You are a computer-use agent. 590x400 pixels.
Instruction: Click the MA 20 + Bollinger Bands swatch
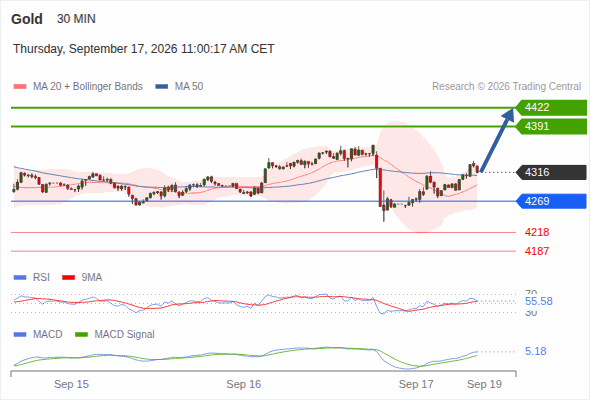20,87
